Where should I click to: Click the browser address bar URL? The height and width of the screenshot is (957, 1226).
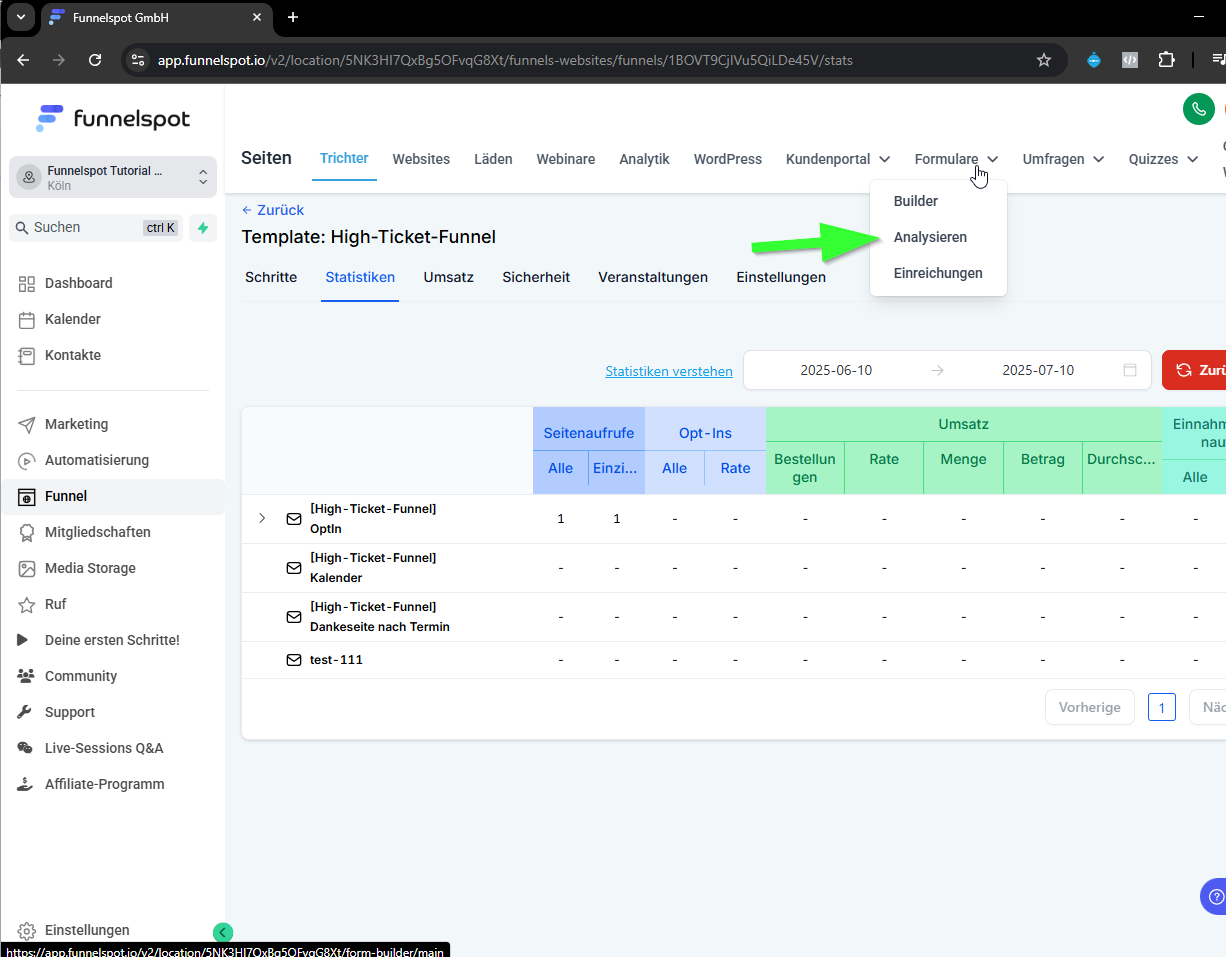[505, 60]
